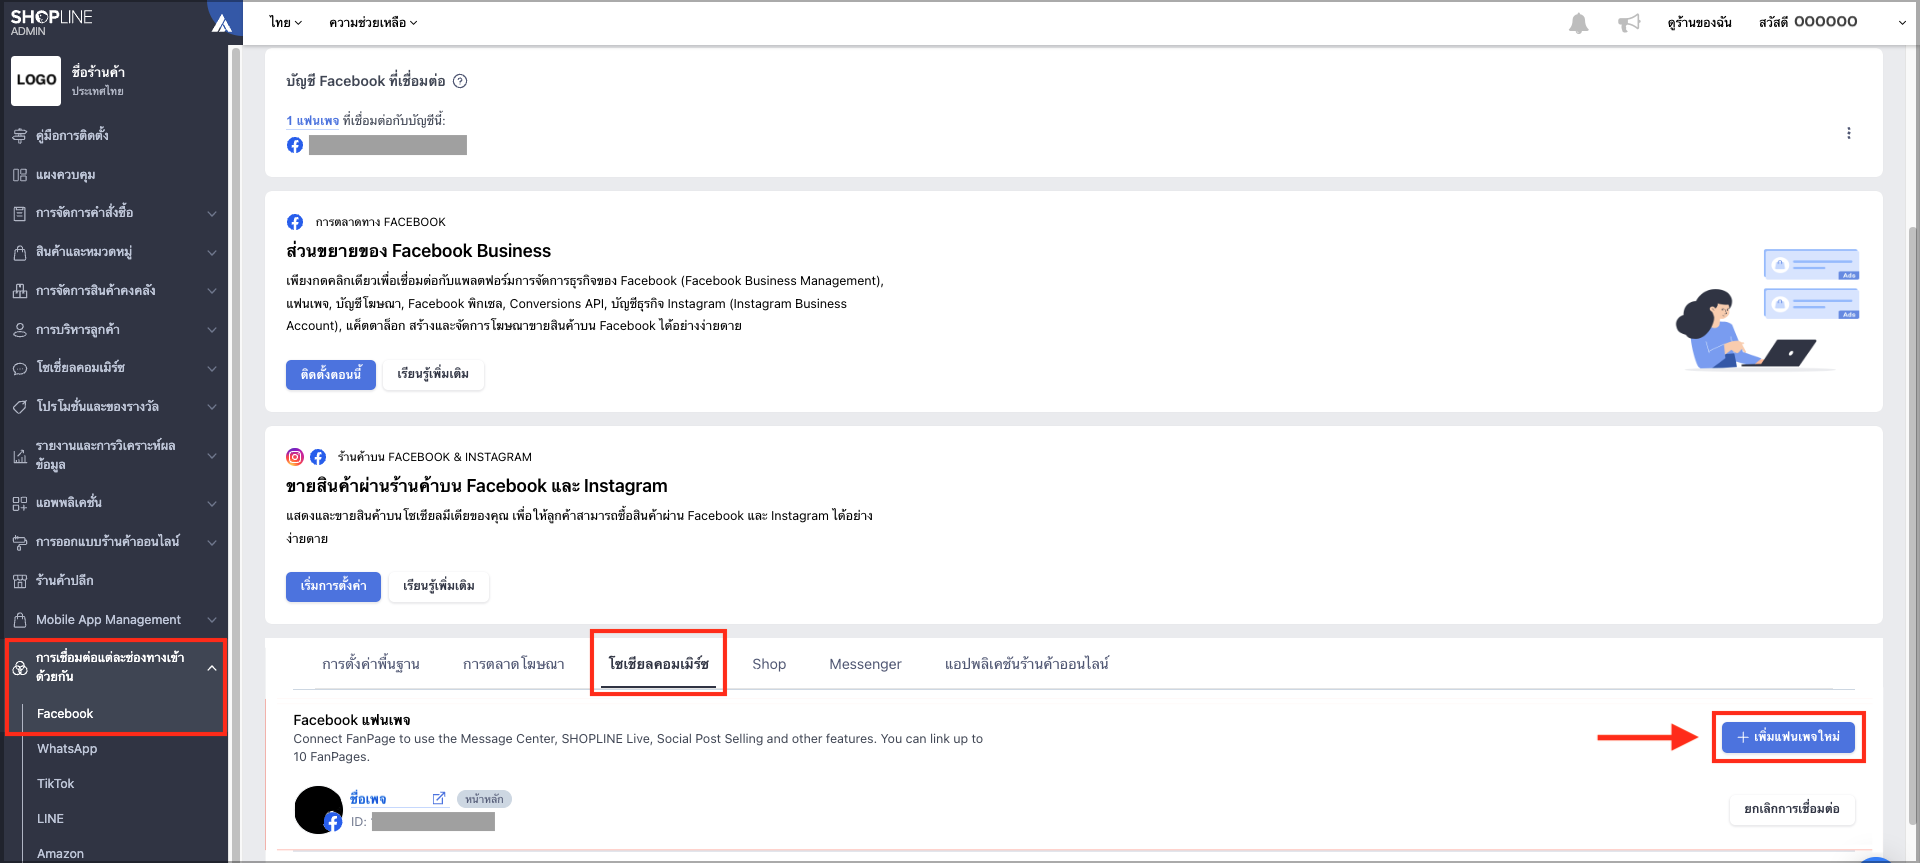
Task: Click the applications grid icon
Action: click(19, 503)
